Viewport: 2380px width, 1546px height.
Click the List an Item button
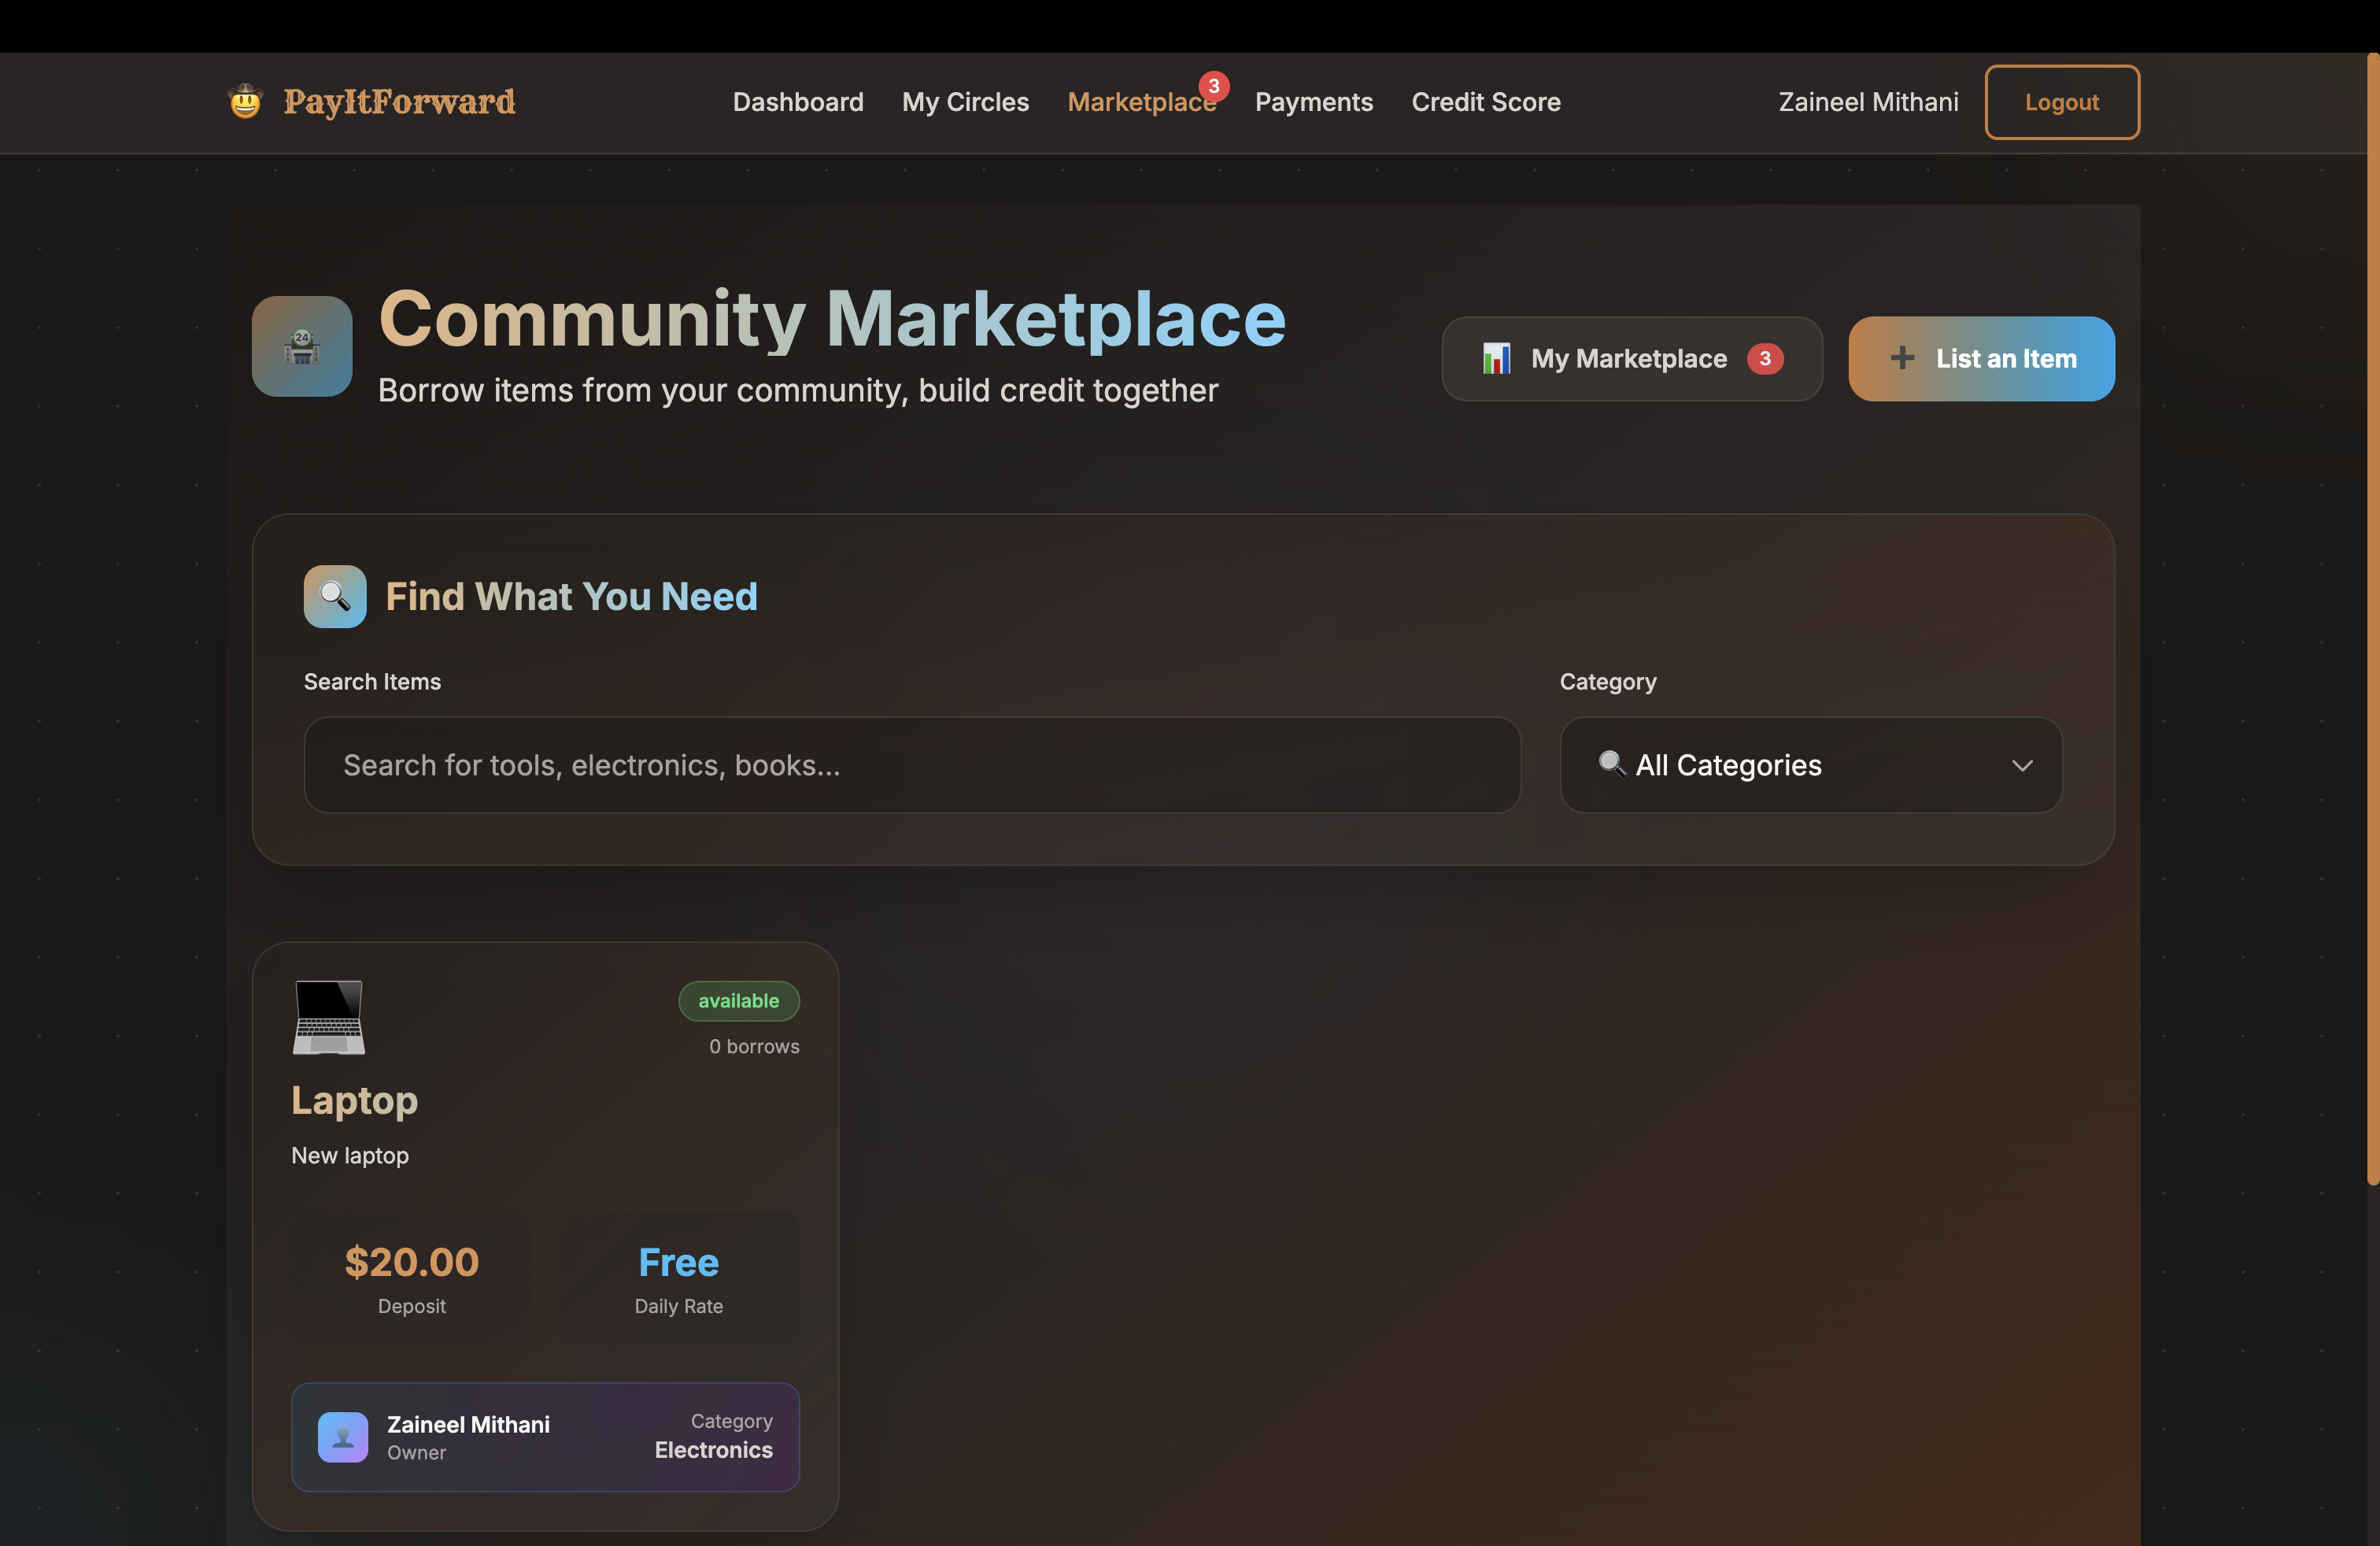point(2005,358)
